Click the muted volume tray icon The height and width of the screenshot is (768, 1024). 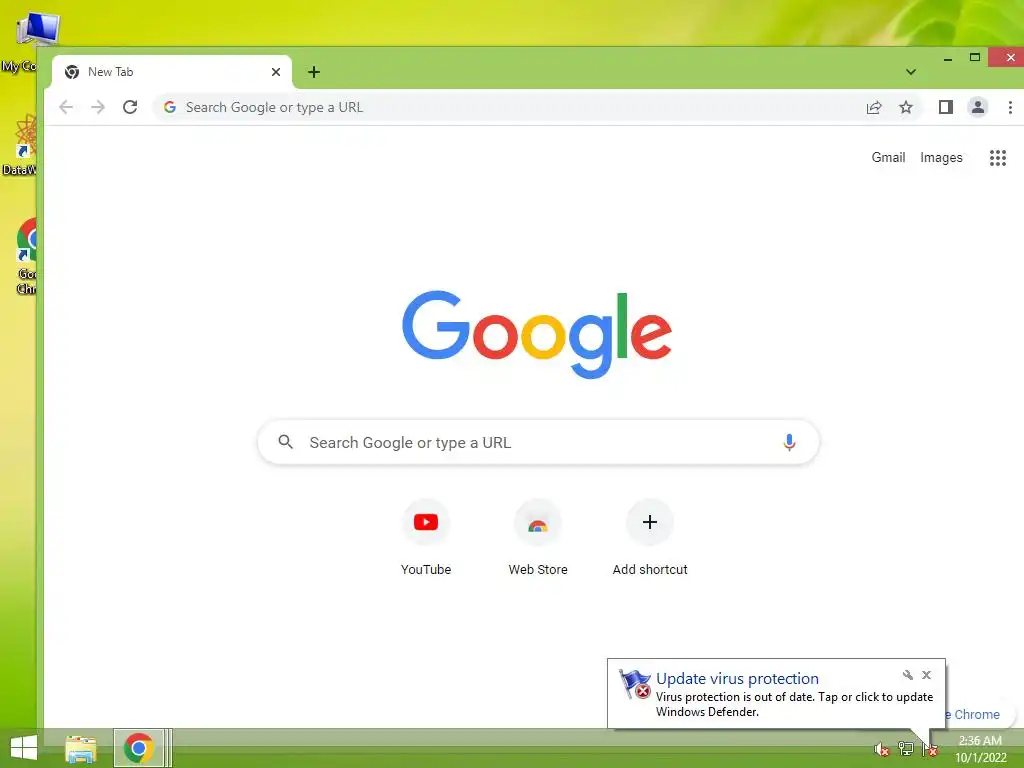882,750
